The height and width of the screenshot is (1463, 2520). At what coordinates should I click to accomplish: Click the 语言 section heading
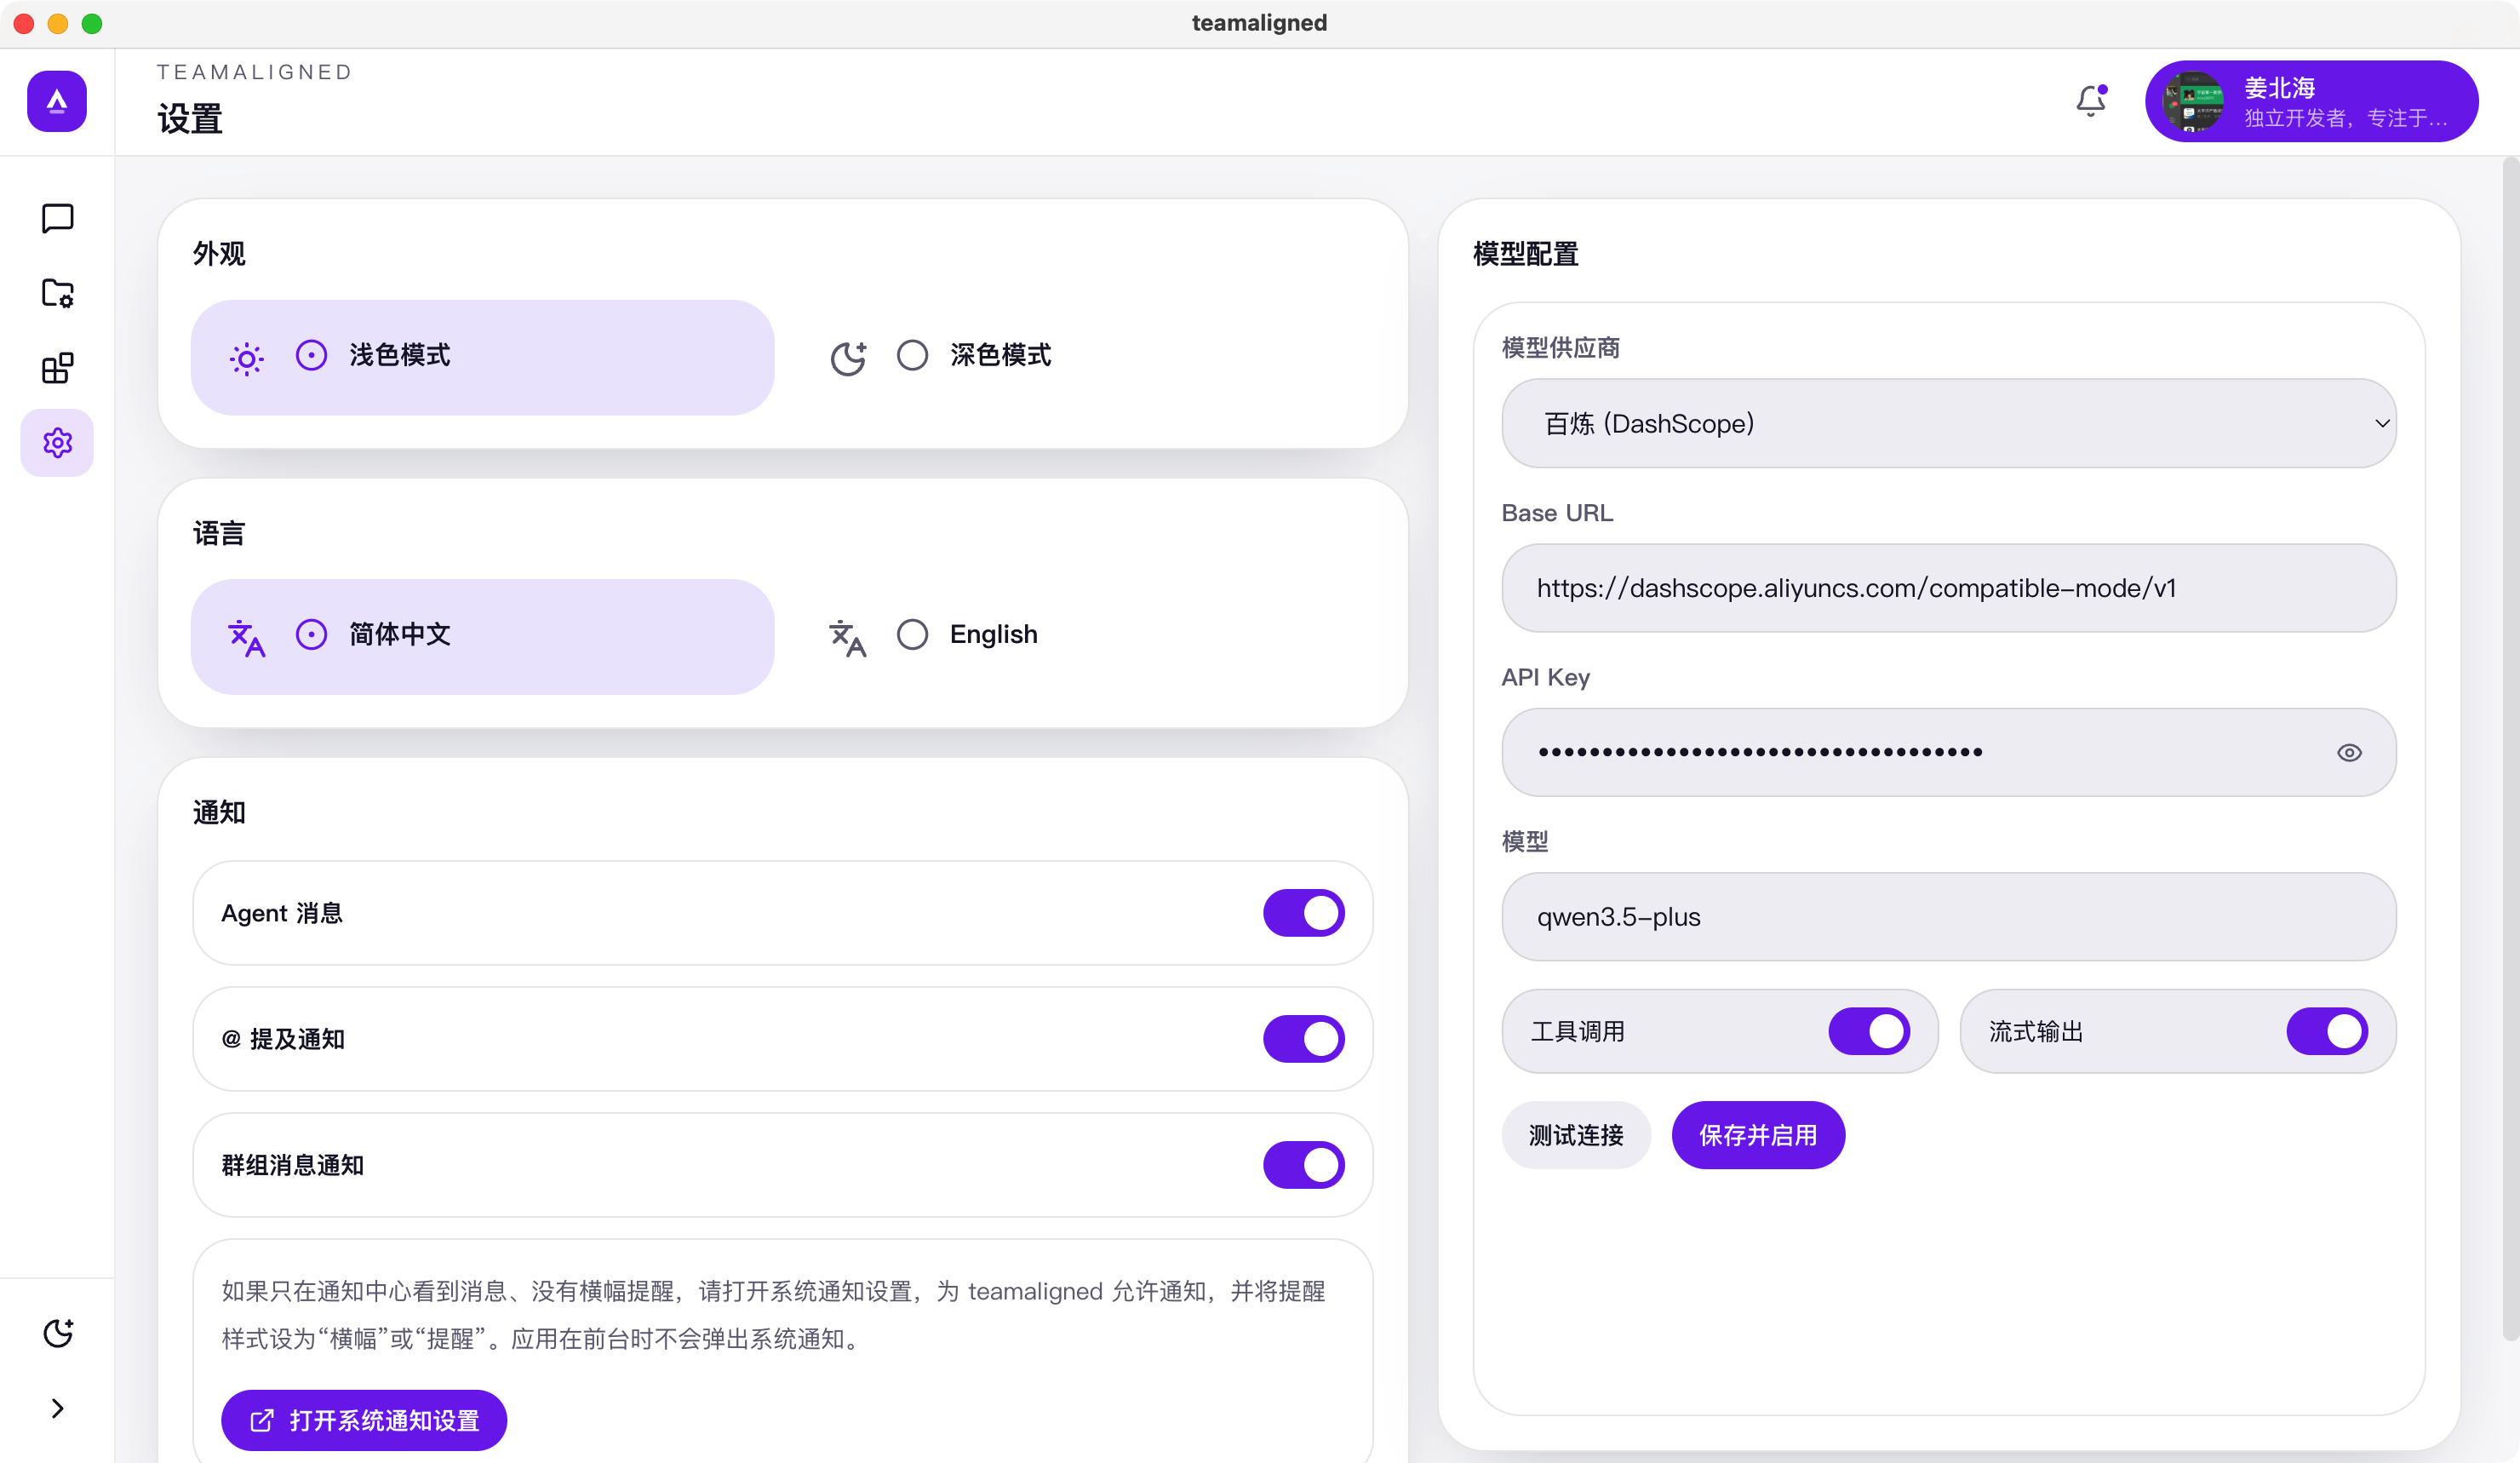click(219, 533)
